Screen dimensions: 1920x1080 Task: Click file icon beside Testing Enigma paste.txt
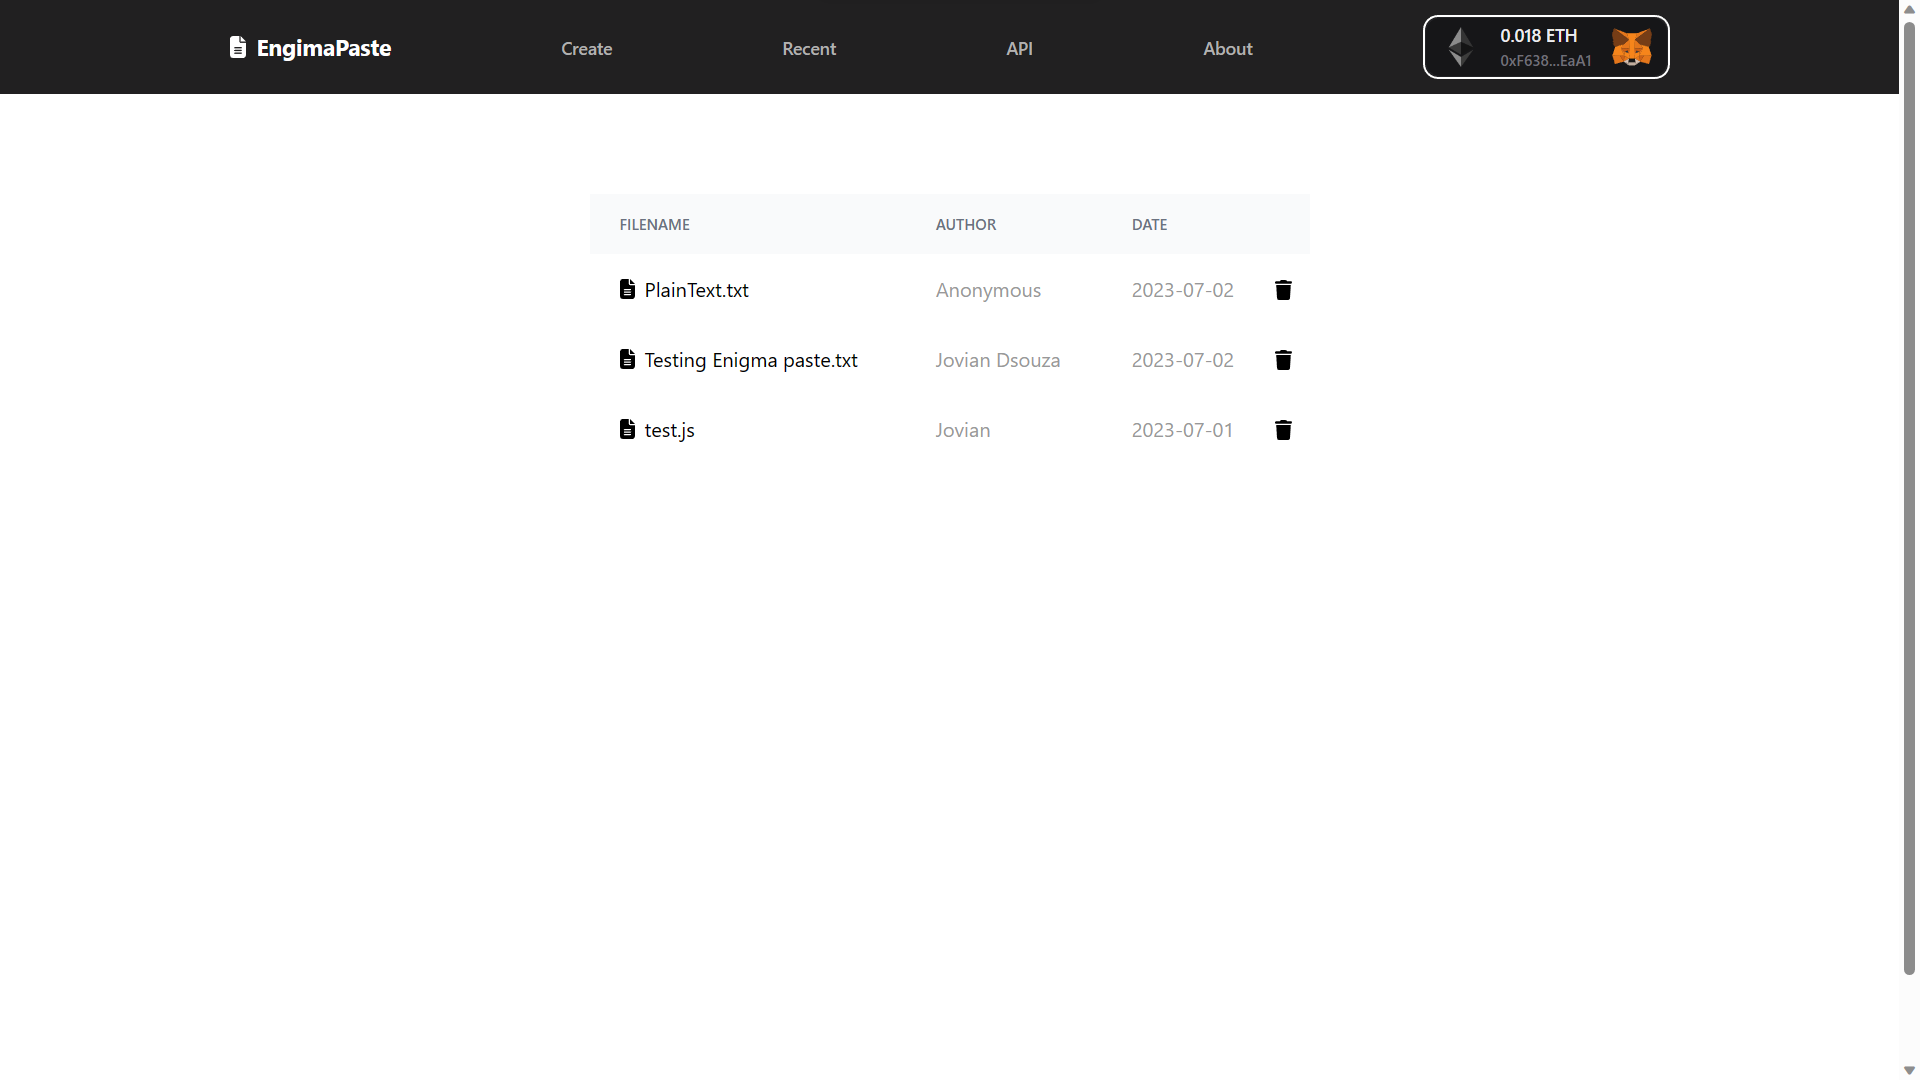pyautogui.click(x=627, y=359)
